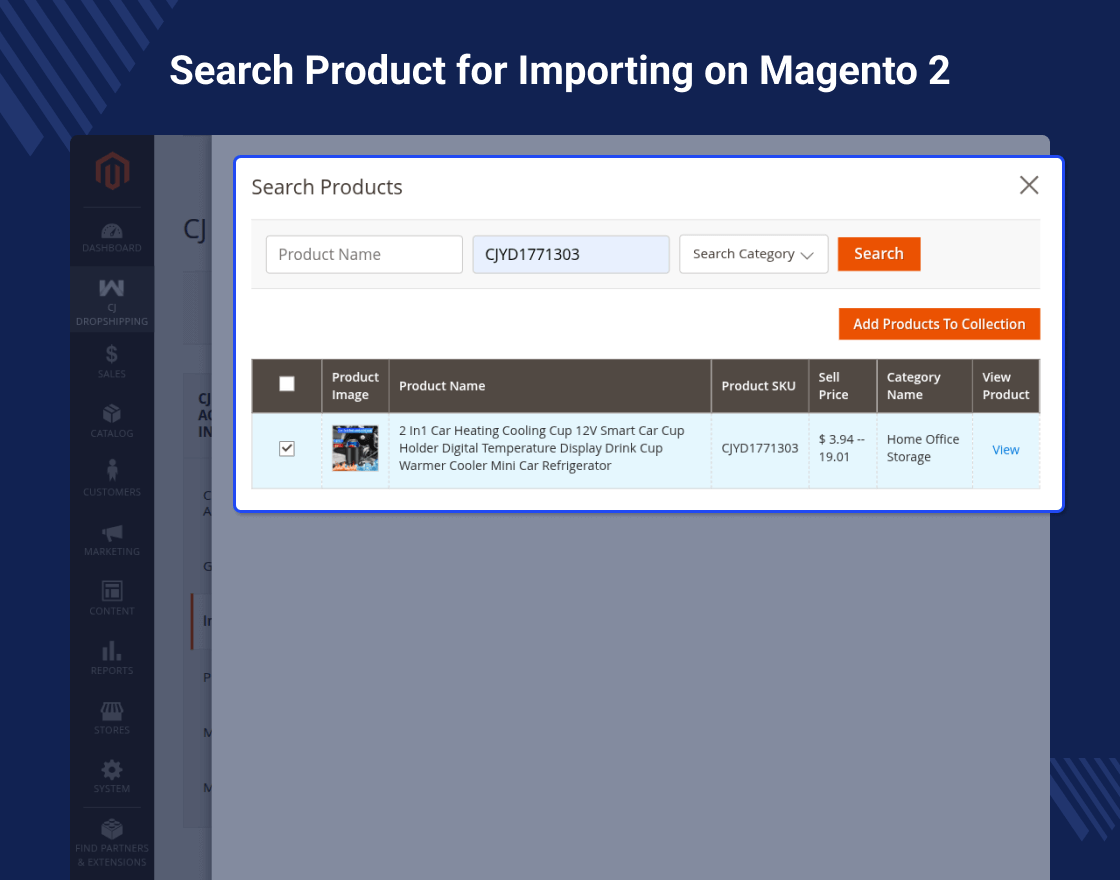
Task: Focus the Product Name input field
Action: tap(364, 254)
